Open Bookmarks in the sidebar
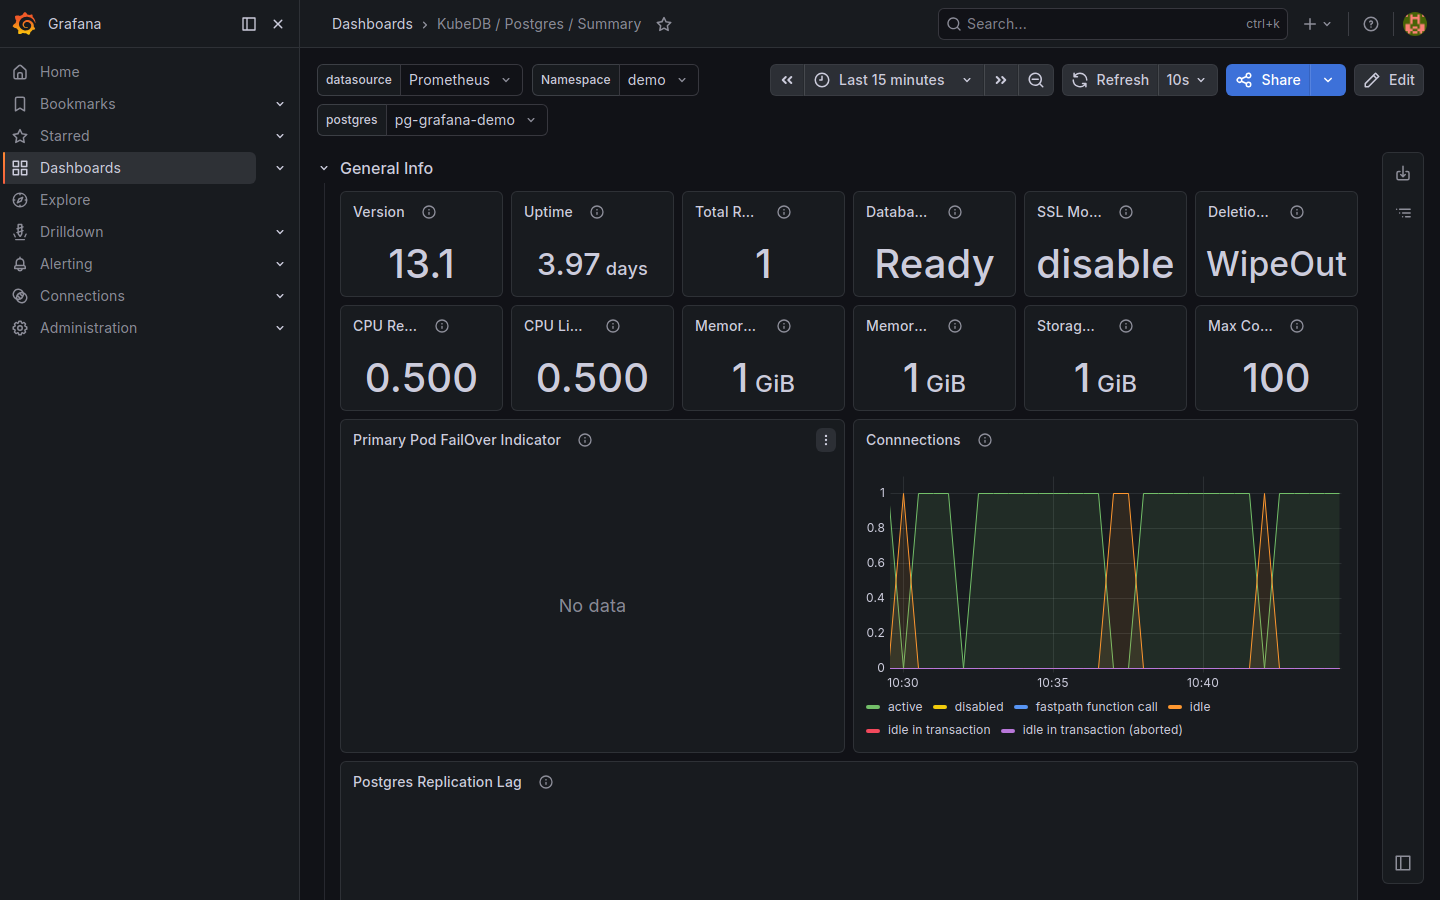The width and height of the screenshot is (1440, 900). [78, 104]
